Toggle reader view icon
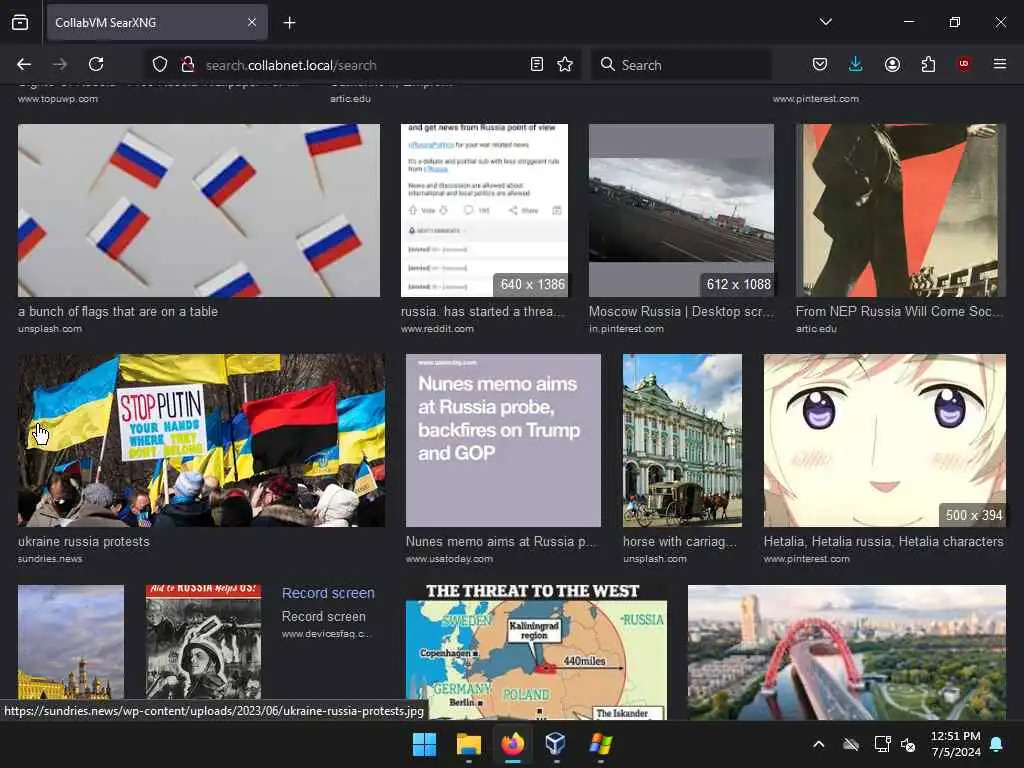Image resolution: width=1024 pixels, height=768 pixels. pos(537,64)
